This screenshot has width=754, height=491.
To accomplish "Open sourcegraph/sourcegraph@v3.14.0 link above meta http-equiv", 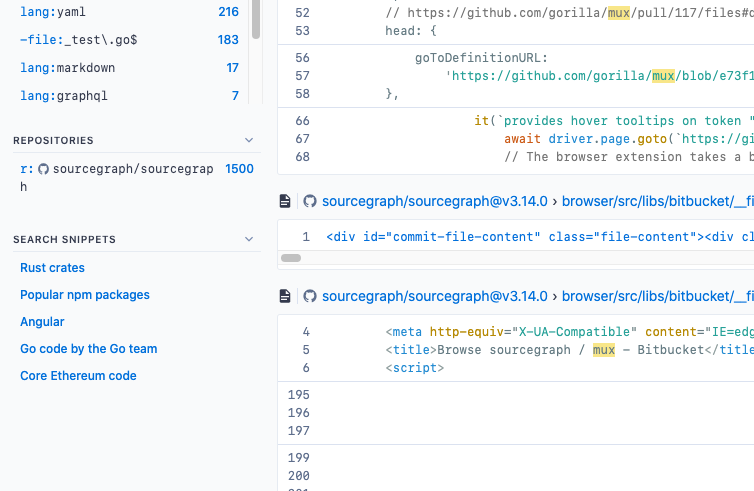I will point(435,296).
